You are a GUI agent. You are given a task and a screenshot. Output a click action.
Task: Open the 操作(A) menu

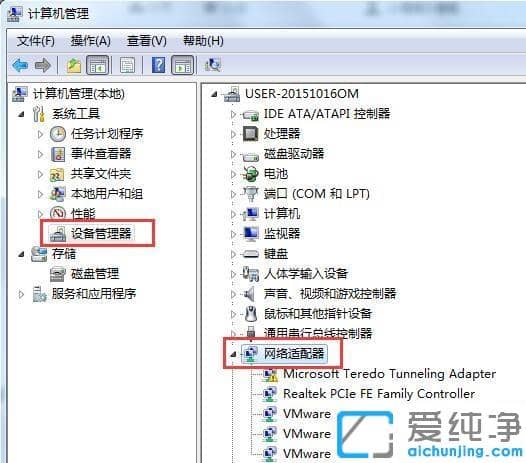[x=91, y=41]
